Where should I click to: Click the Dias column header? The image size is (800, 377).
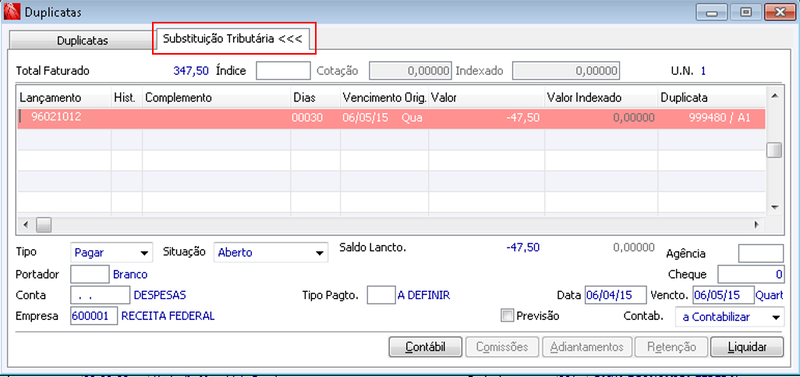315,97
